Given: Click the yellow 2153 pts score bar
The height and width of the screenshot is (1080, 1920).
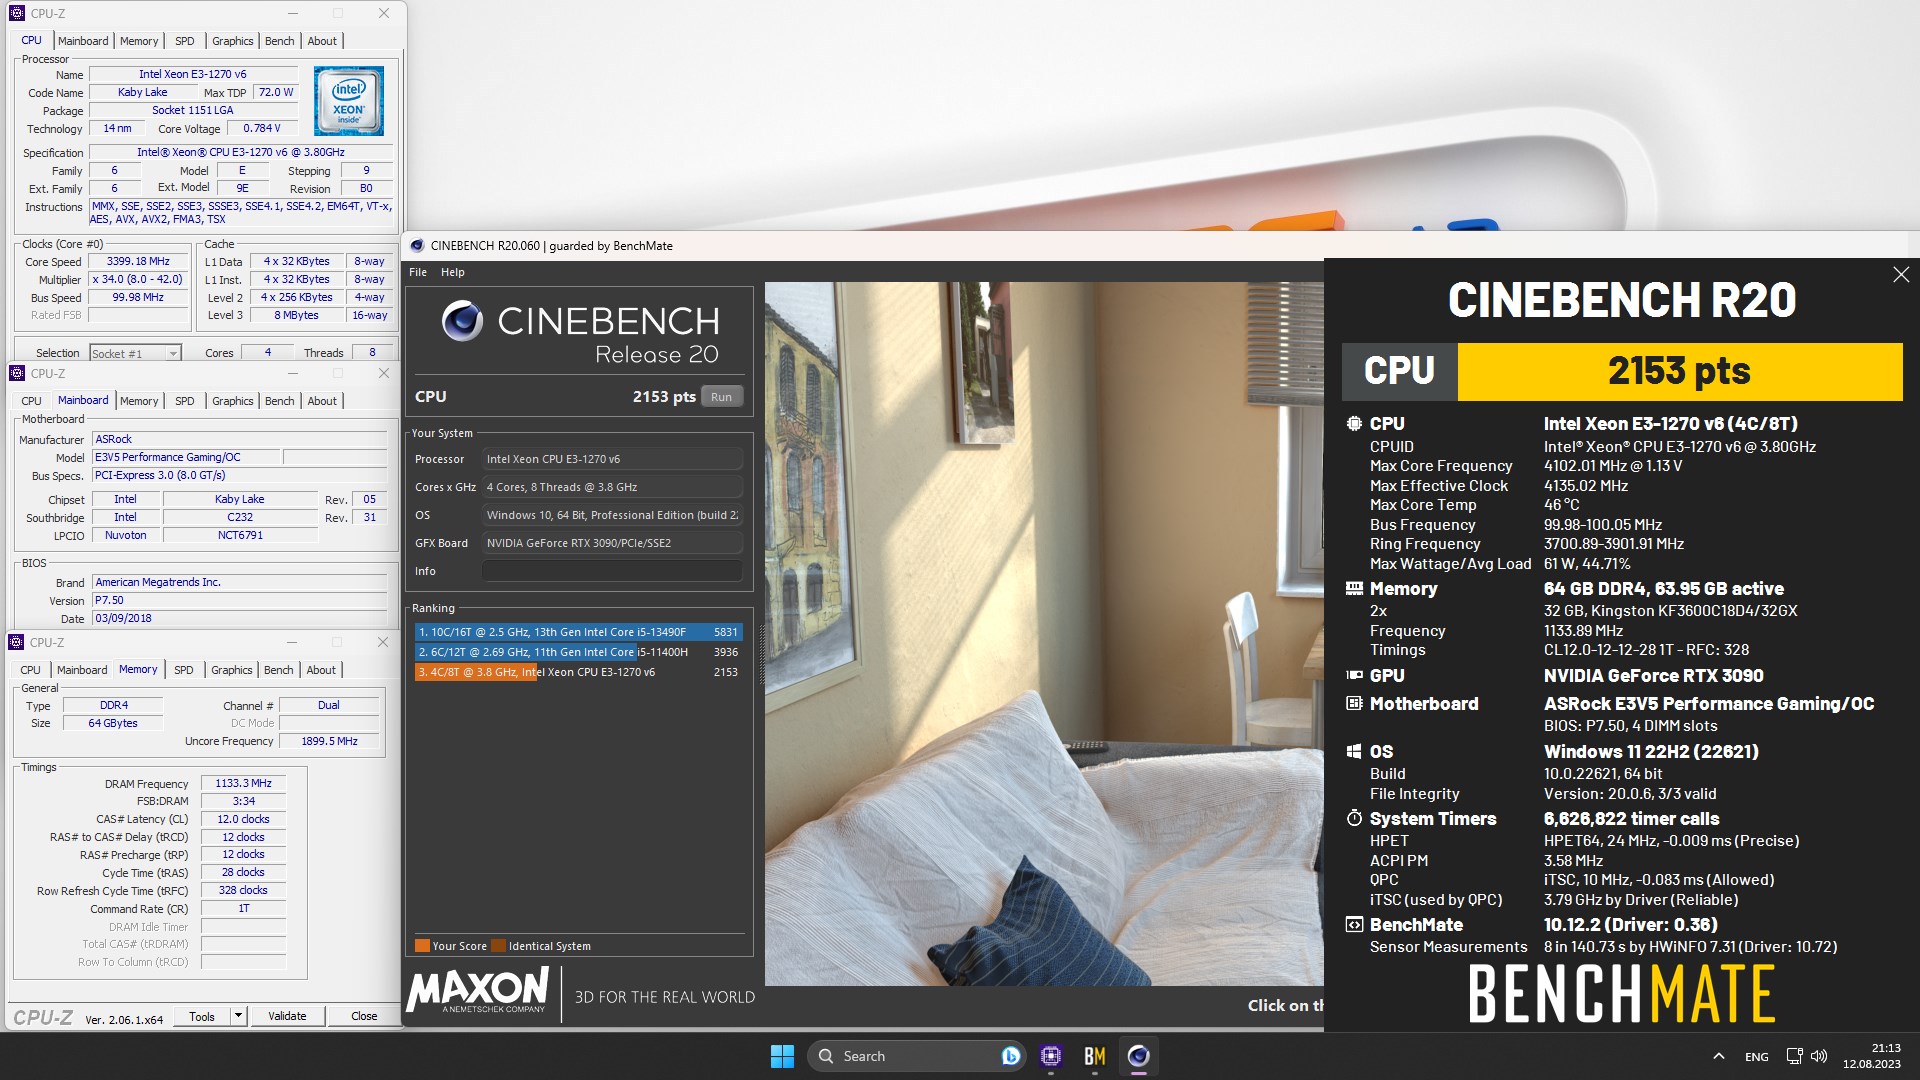Looking at the screenshot, I should click(1679, 371).
